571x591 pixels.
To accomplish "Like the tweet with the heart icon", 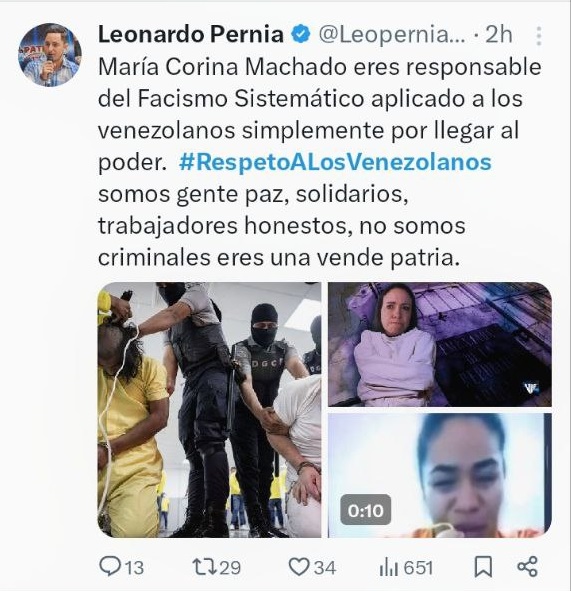I will [x=299, y=567].
